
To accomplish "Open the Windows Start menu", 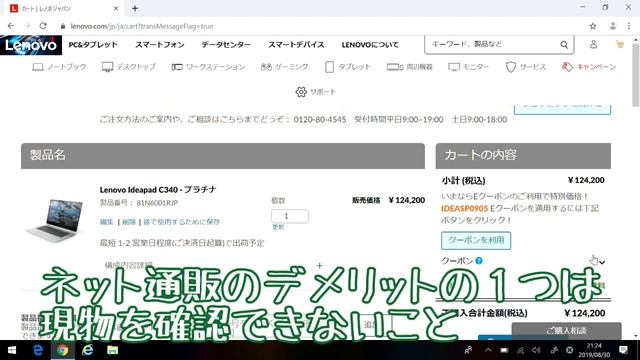I will tap(11, 350).
